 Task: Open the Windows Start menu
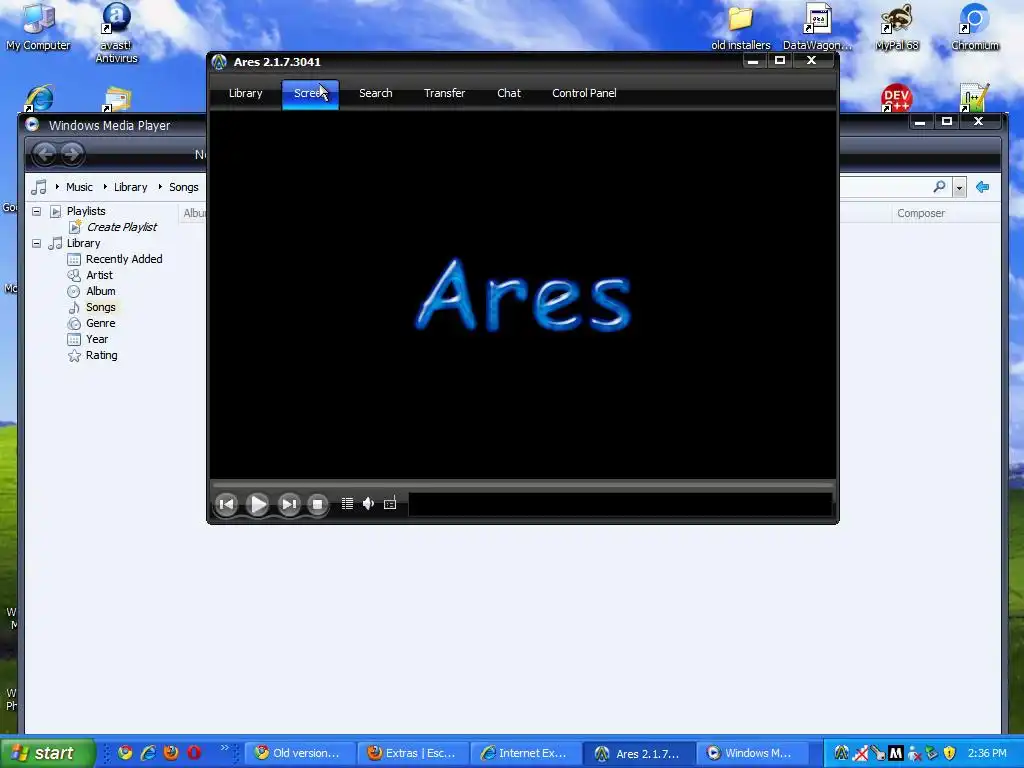point(48,753)
